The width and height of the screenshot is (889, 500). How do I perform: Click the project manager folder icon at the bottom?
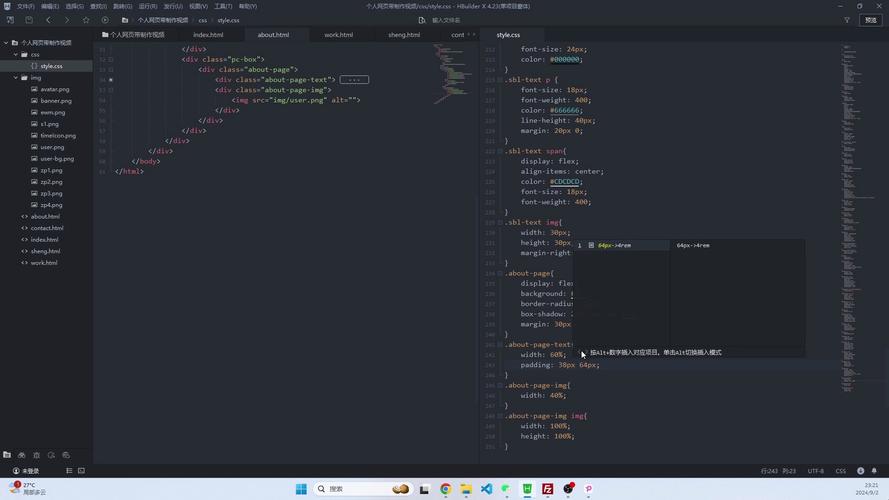pos(7,455)
